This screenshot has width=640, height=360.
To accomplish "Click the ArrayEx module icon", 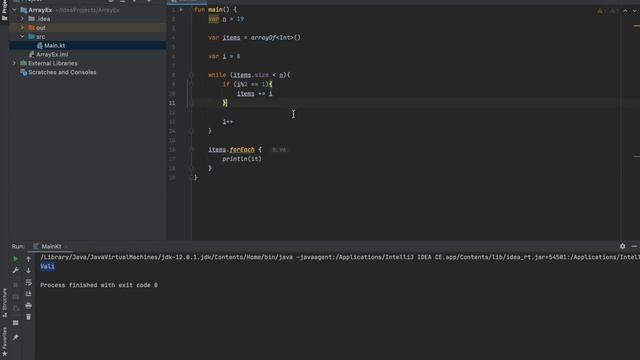I will click(24, 10).
